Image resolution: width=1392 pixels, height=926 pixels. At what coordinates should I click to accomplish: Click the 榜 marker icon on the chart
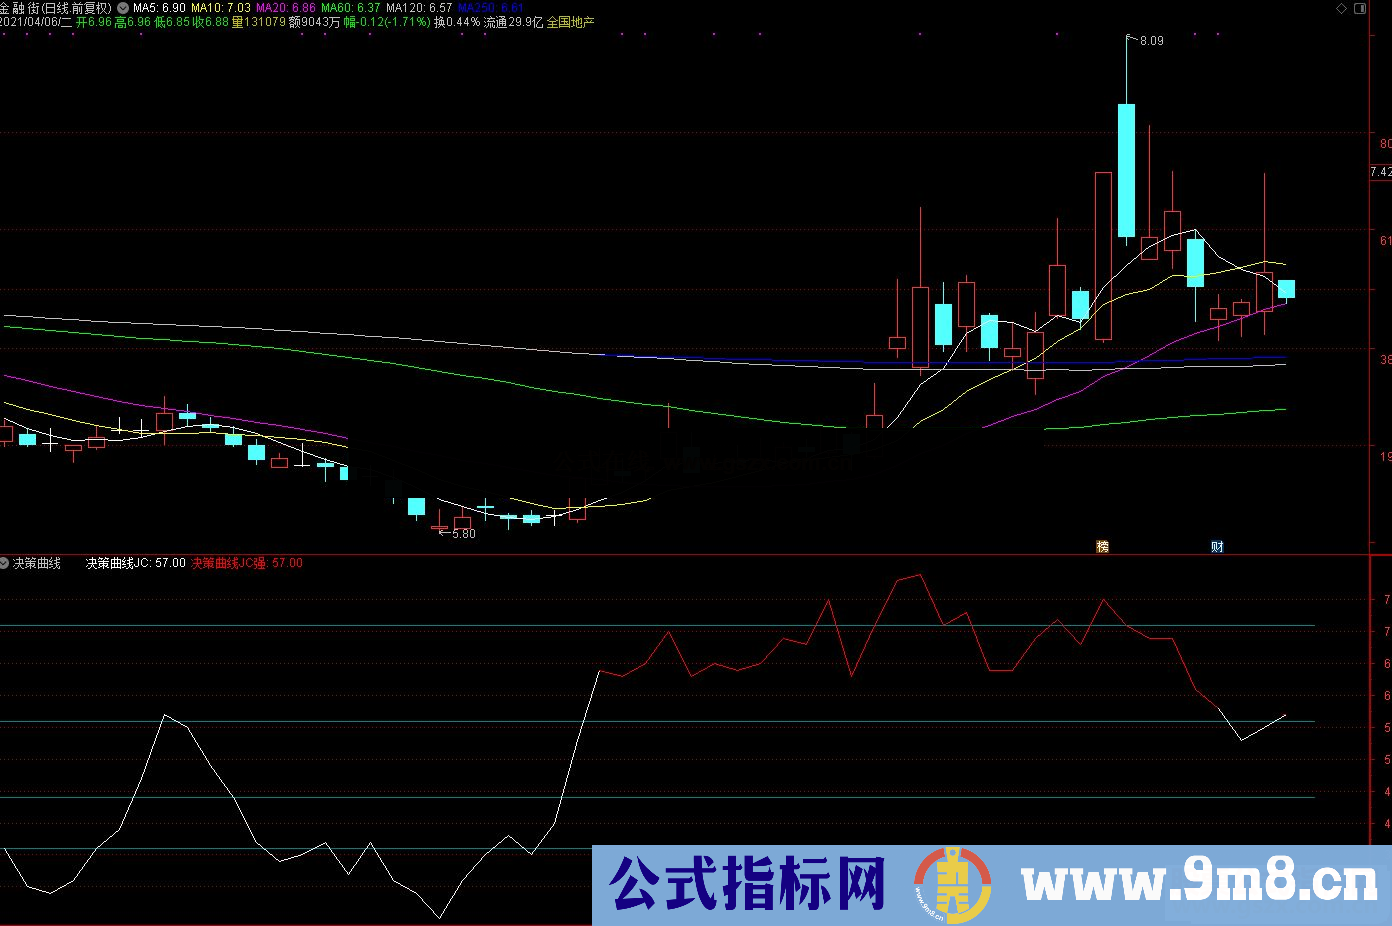coord(1102,546)
